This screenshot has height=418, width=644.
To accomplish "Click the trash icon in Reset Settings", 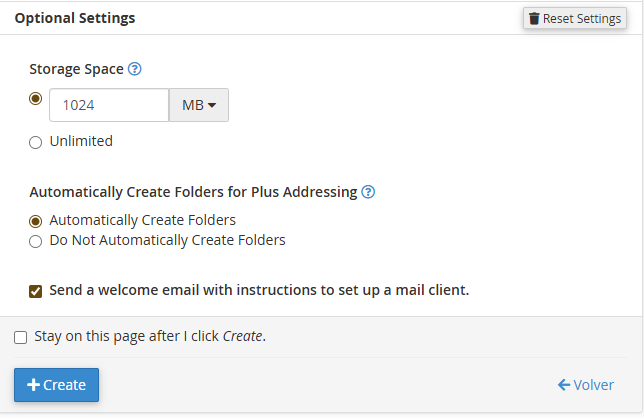I will [534, 19].
